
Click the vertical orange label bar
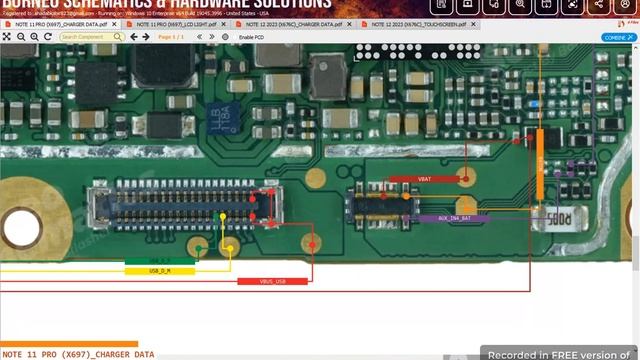[540, 165]
